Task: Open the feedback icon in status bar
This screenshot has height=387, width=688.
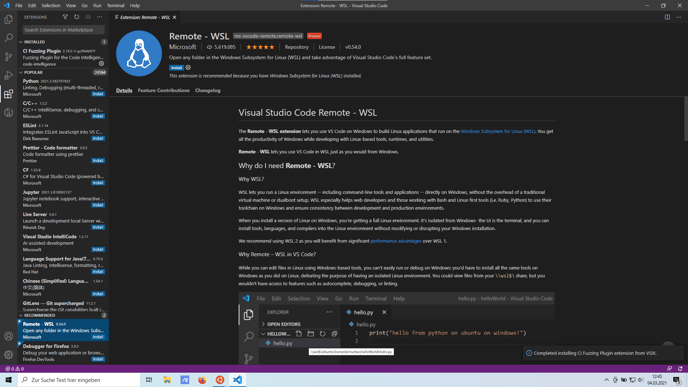Action: tap(669, 369)
